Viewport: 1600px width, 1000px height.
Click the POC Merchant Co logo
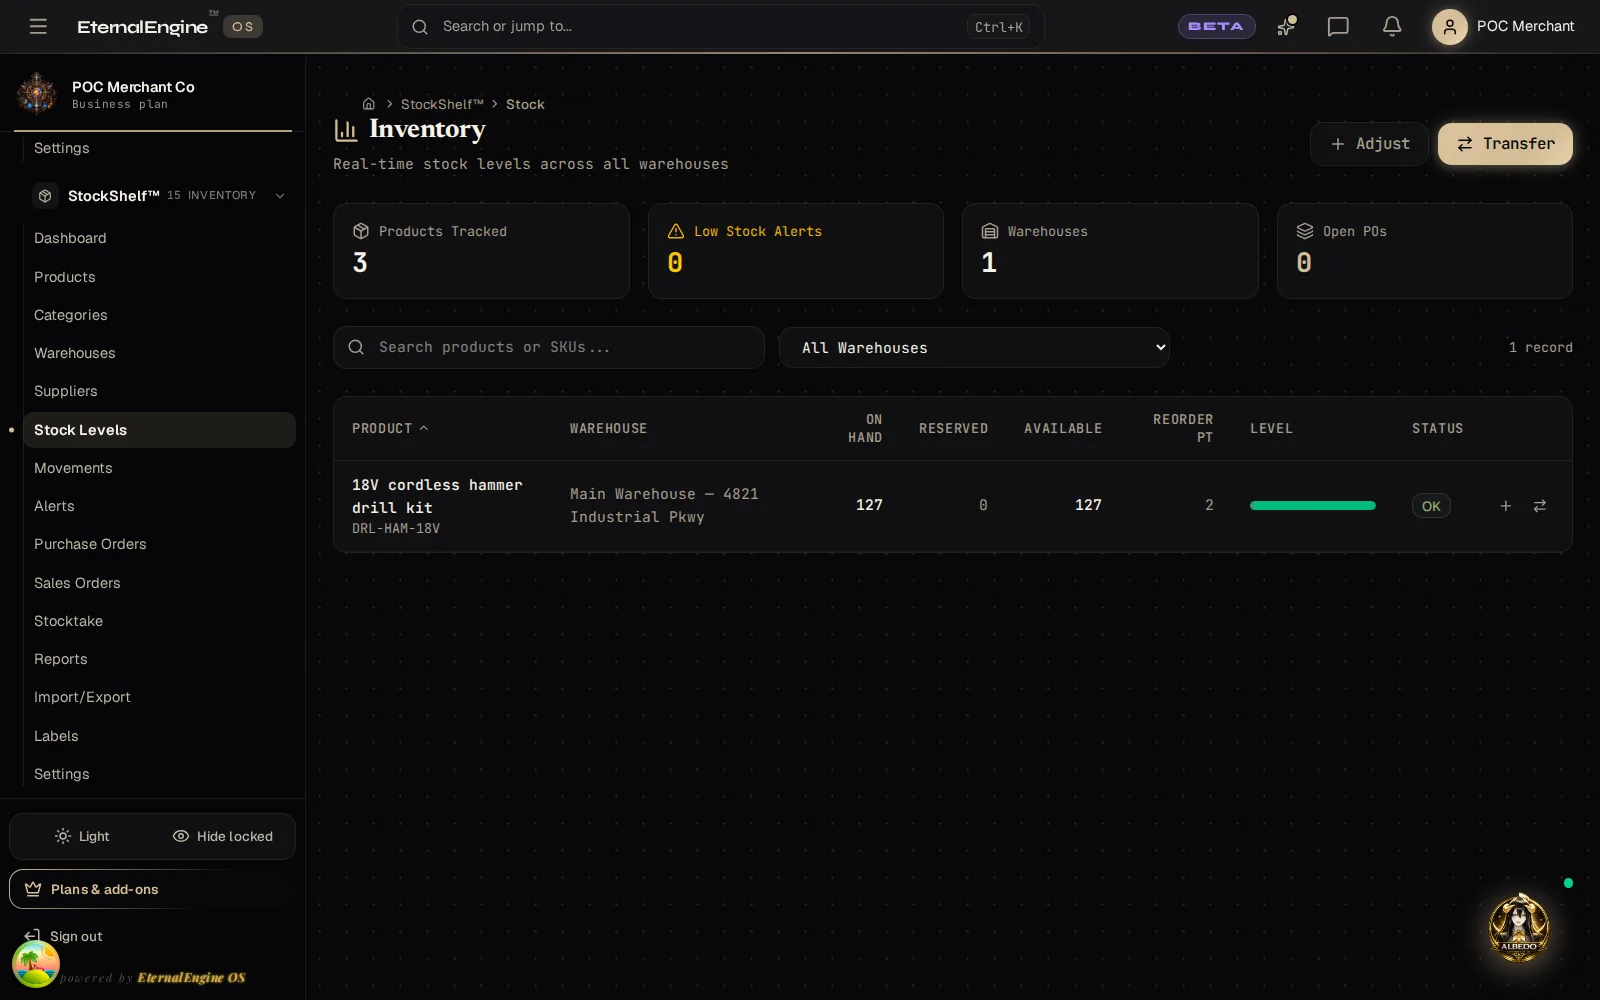pyautogui.click(x=37, y=94)
